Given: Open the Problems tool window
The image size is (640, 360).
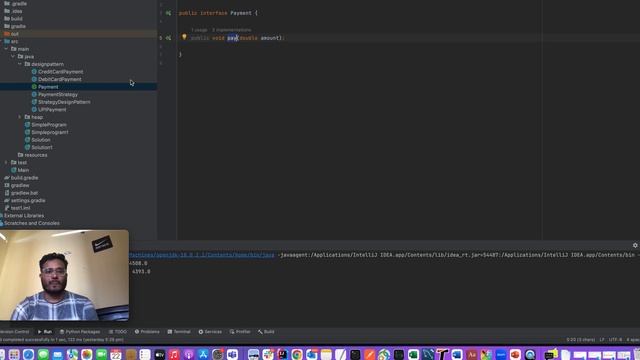Looking at the screenshot, I should [x=147, y=332].
